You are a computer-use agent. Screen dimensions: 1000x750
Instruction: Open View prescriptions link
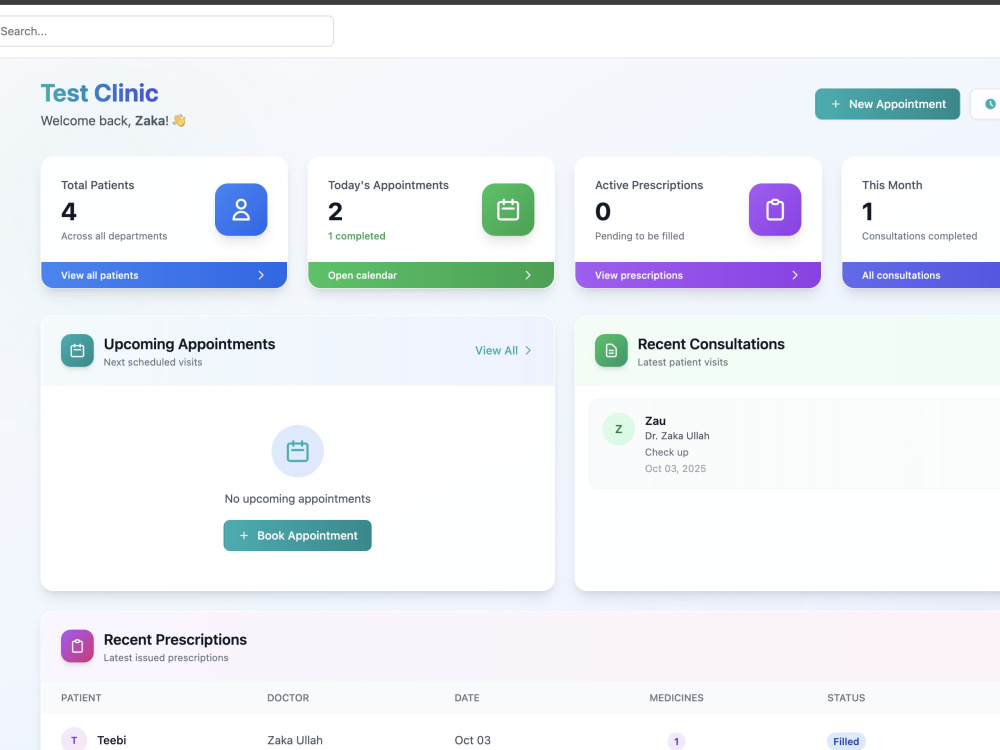(698, 275)
